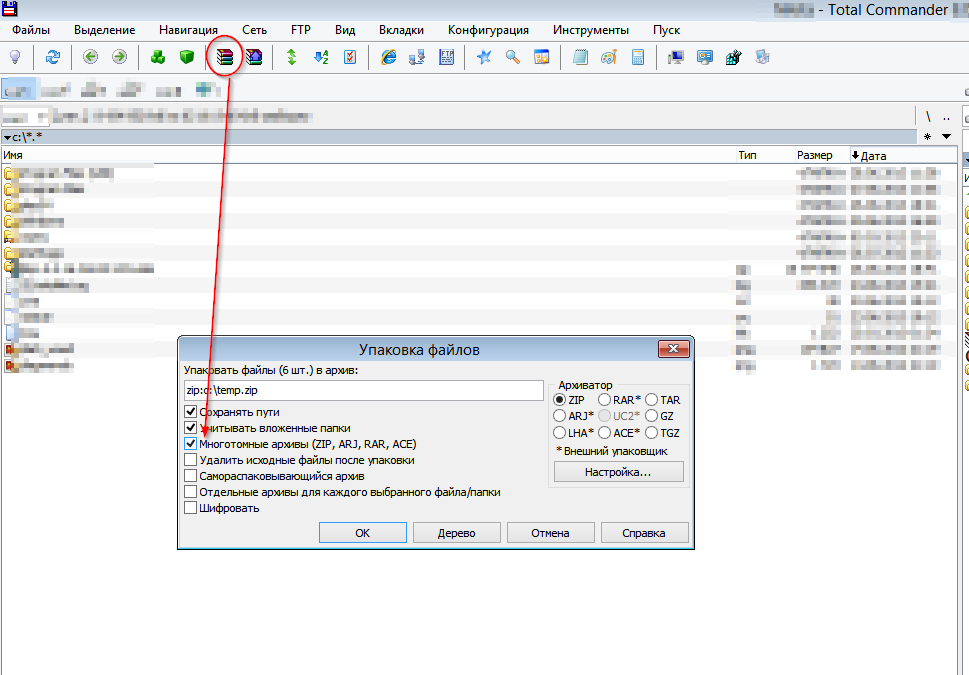Image resolution: width=969 pixels, height=675 pixels.
Task: Open the Конфигурация menu
Action: click(489, 30)
